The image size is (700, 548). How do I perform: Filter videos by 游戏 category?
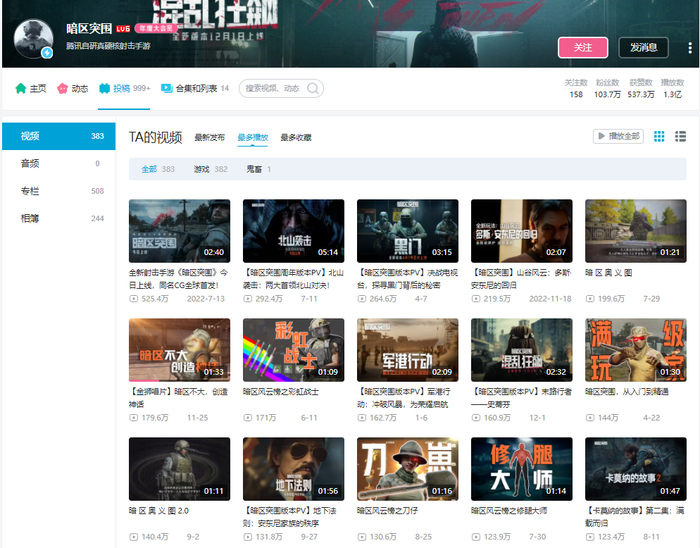pyautogui.click(x=210, y=169)
